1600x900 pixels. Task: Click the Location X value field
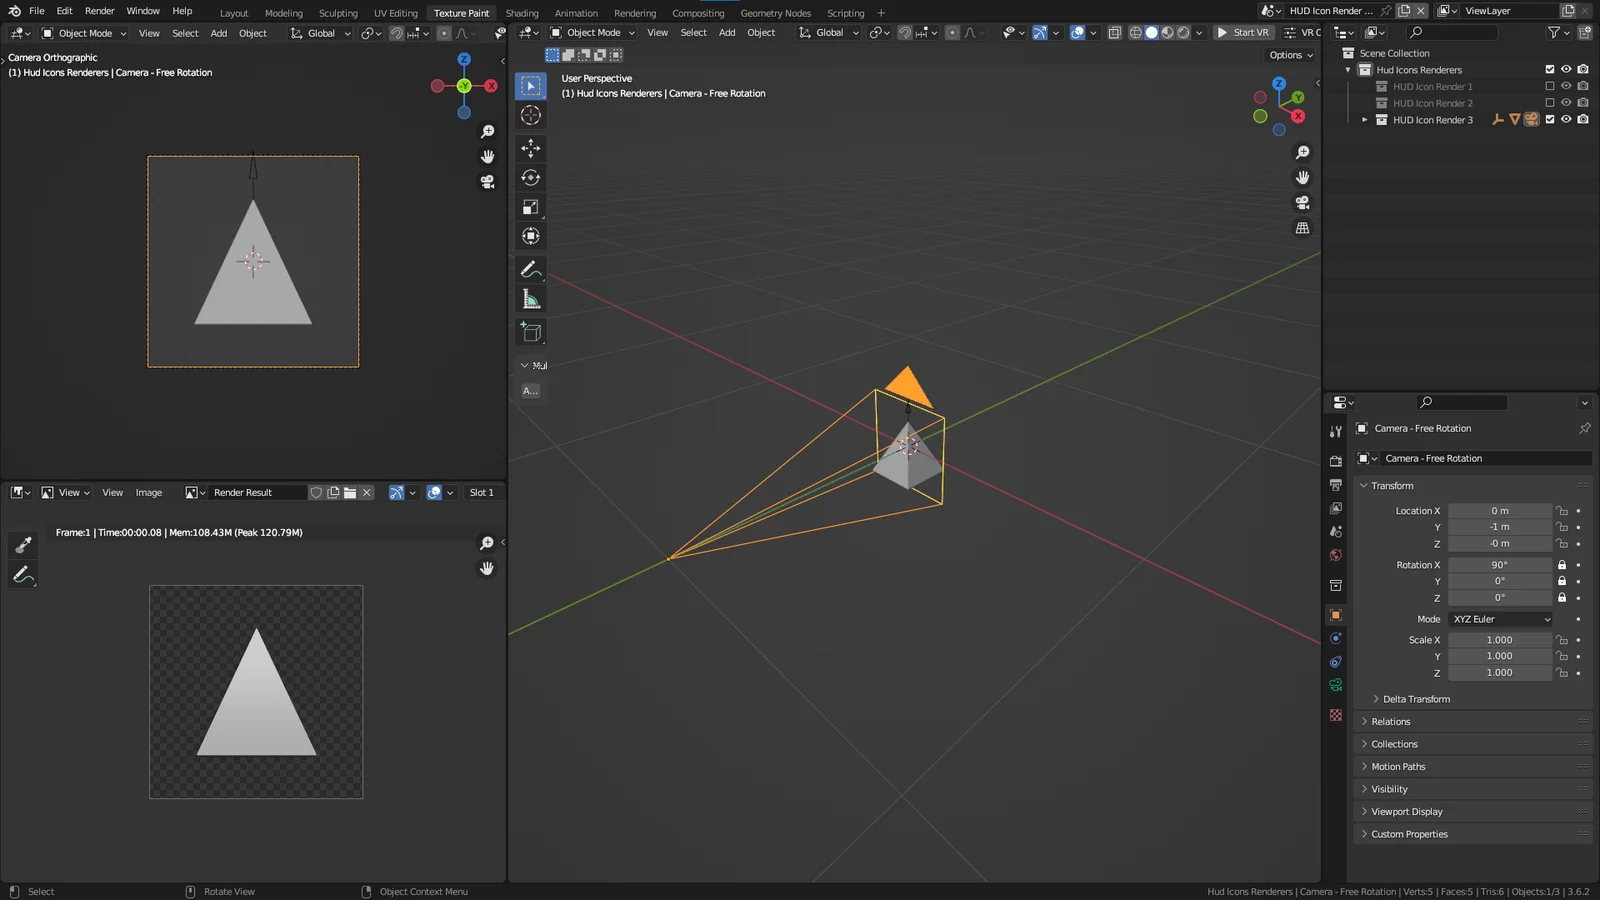pyautogui.click(x=1499, y=511)
